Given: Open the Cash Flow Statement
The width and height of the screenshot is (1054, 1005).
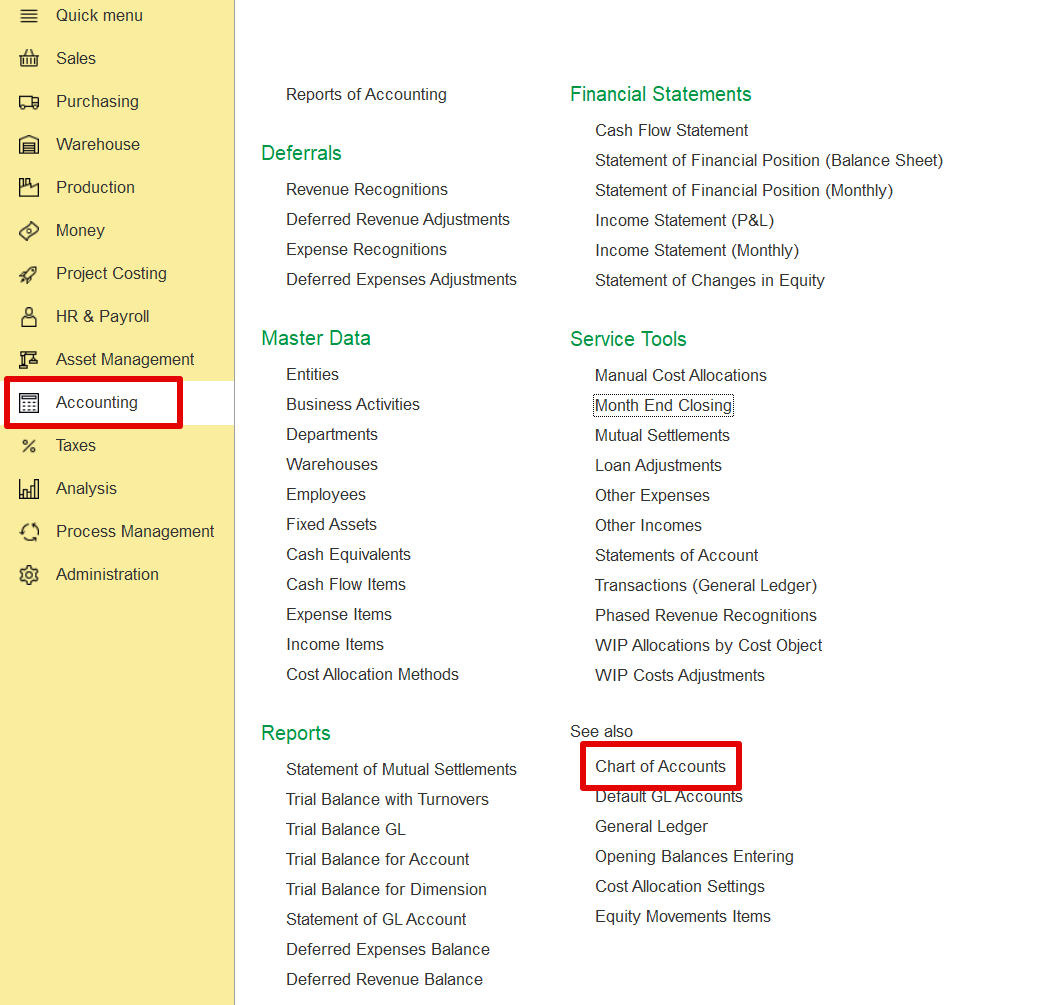Looking at the screenshot, I should [x=672, y=130].
